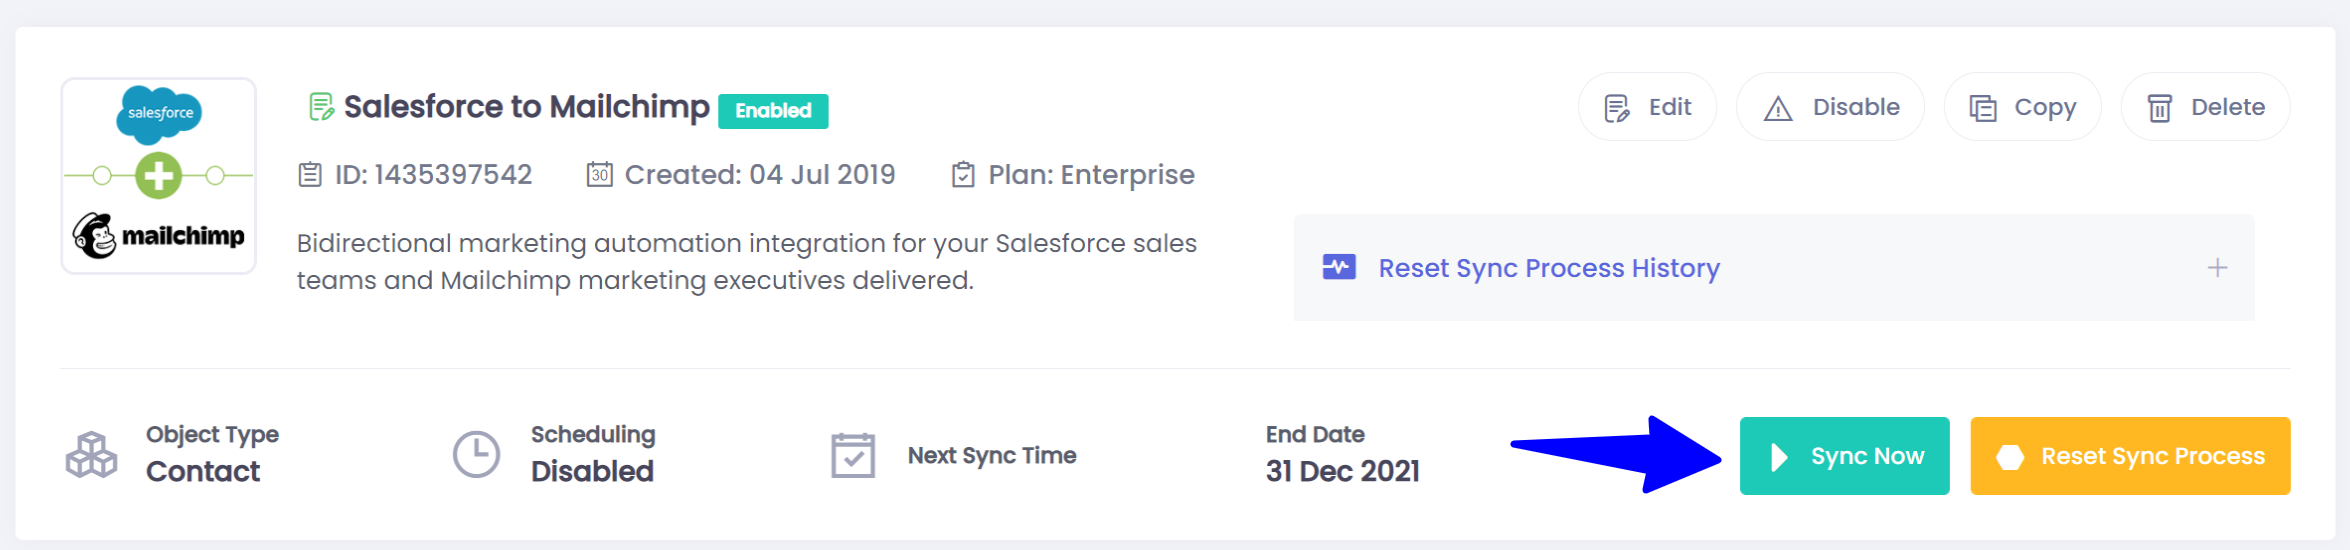This screenshot has height=550, width=2350.
Task: Click the pulse icon beside Reset Sync History
Action: click(x=1339, y=267)
